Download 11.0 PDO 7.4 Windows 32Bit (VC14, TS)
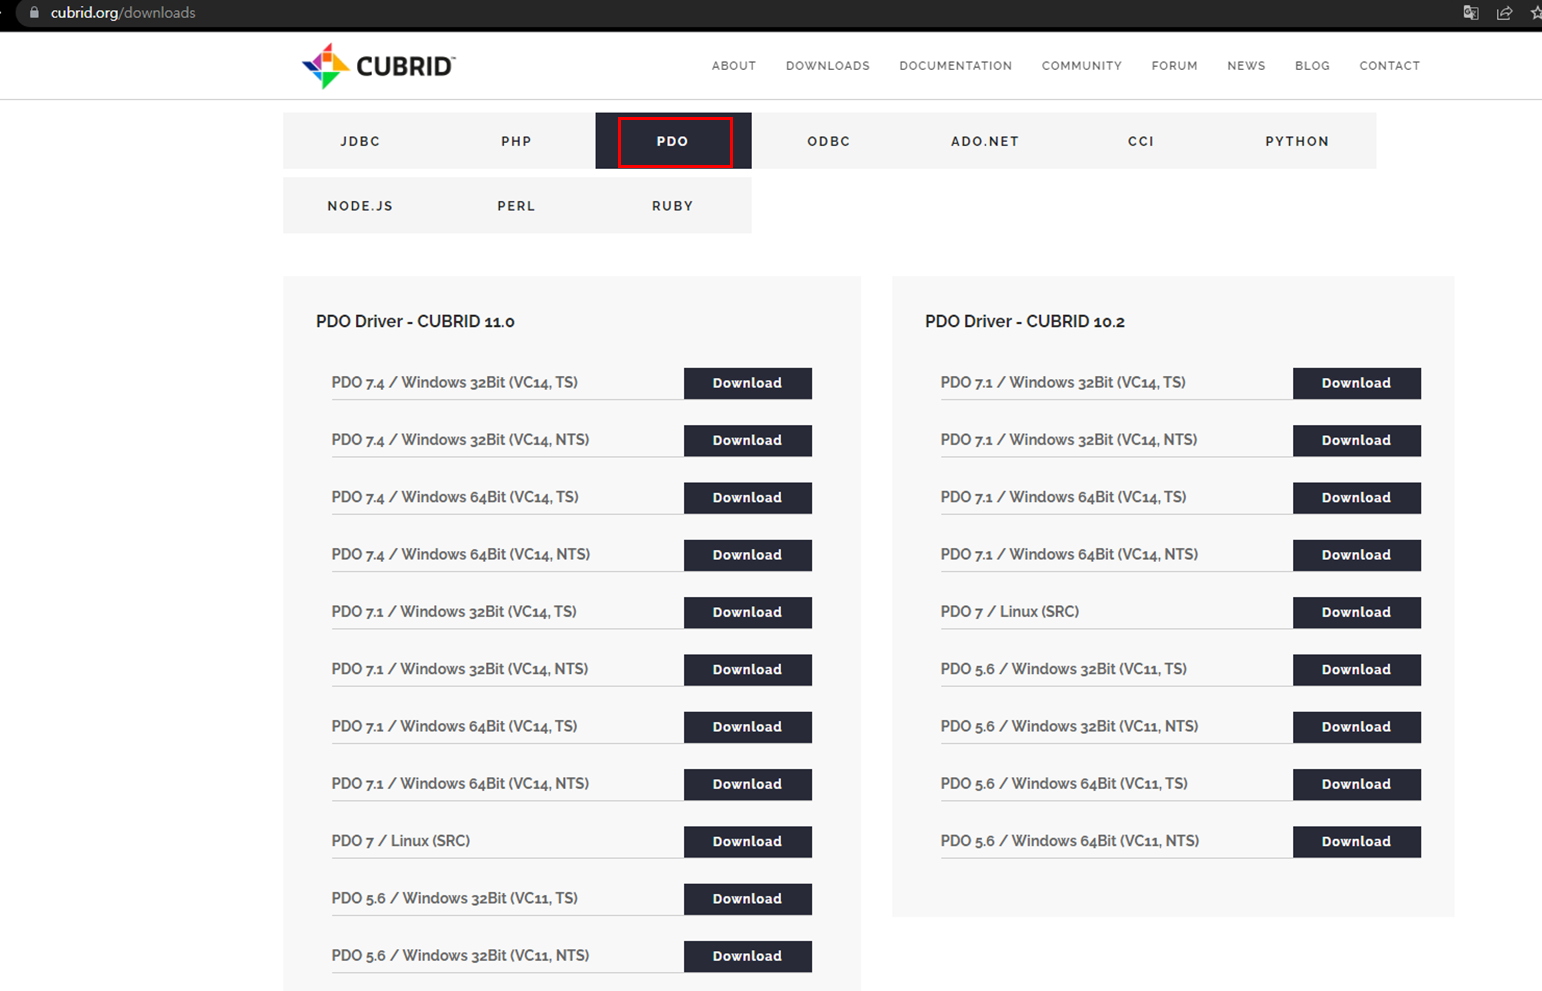1542x991 pixels. point(748,383)
